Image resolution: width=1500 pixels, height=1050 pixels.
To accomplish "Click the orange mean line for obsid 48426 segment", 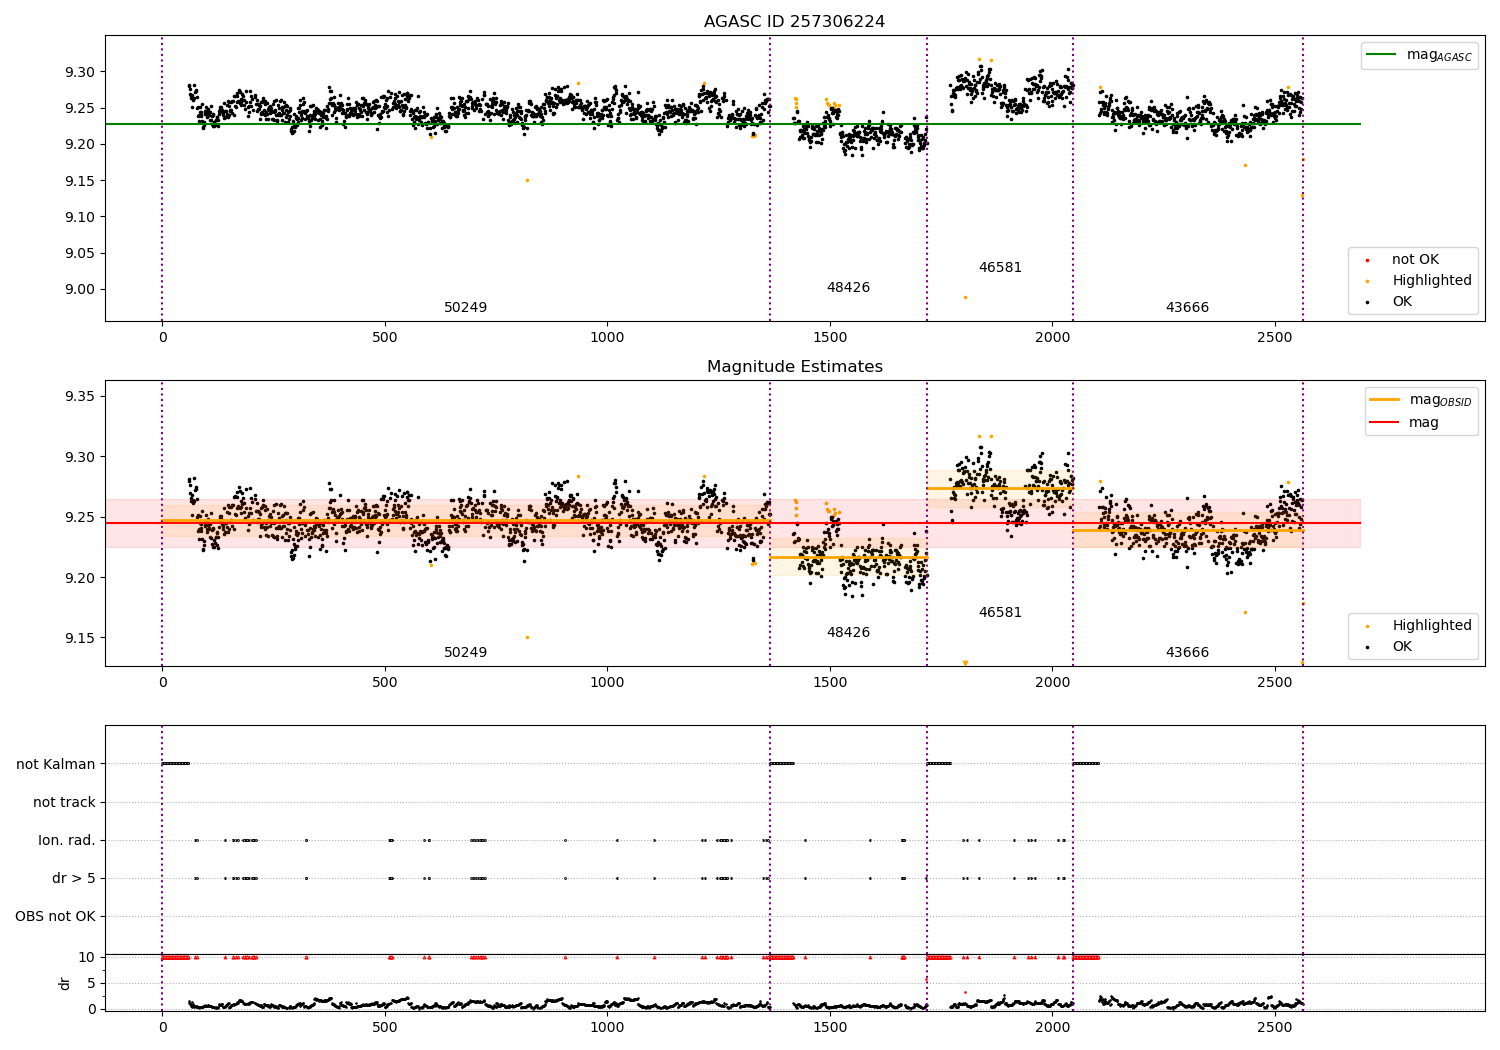I will pyautogui.click(x=848, y=557).
